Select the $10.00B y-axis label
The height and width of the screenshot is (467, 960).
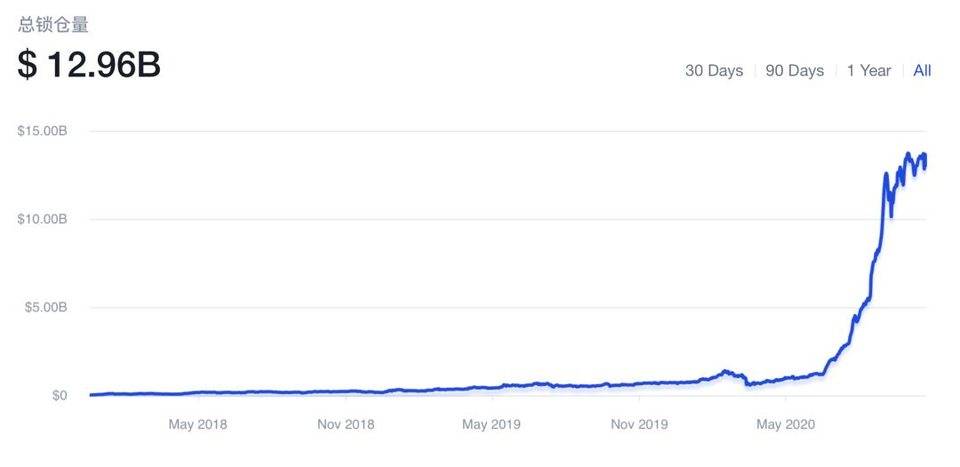click(42, 219)
